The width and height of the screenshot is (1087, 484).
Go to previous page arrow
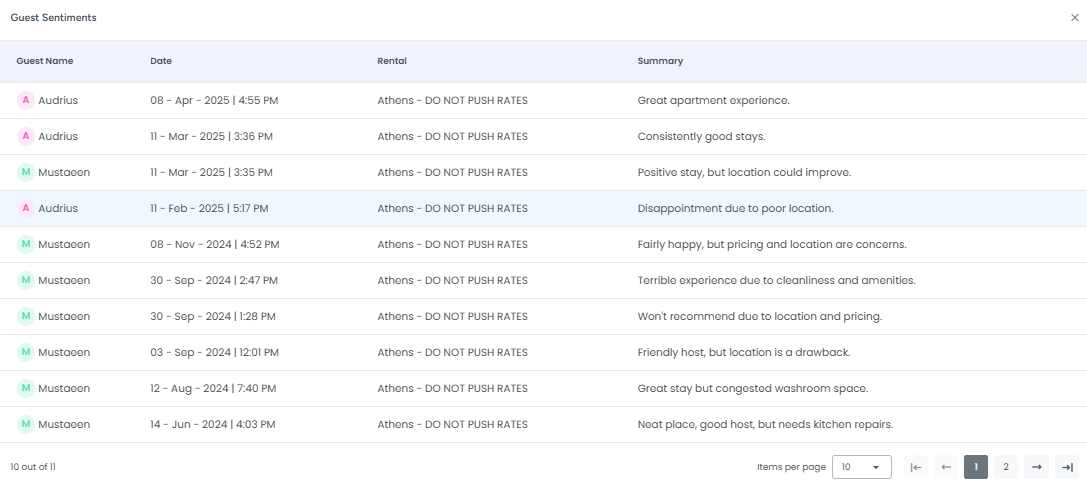(946, 467)
